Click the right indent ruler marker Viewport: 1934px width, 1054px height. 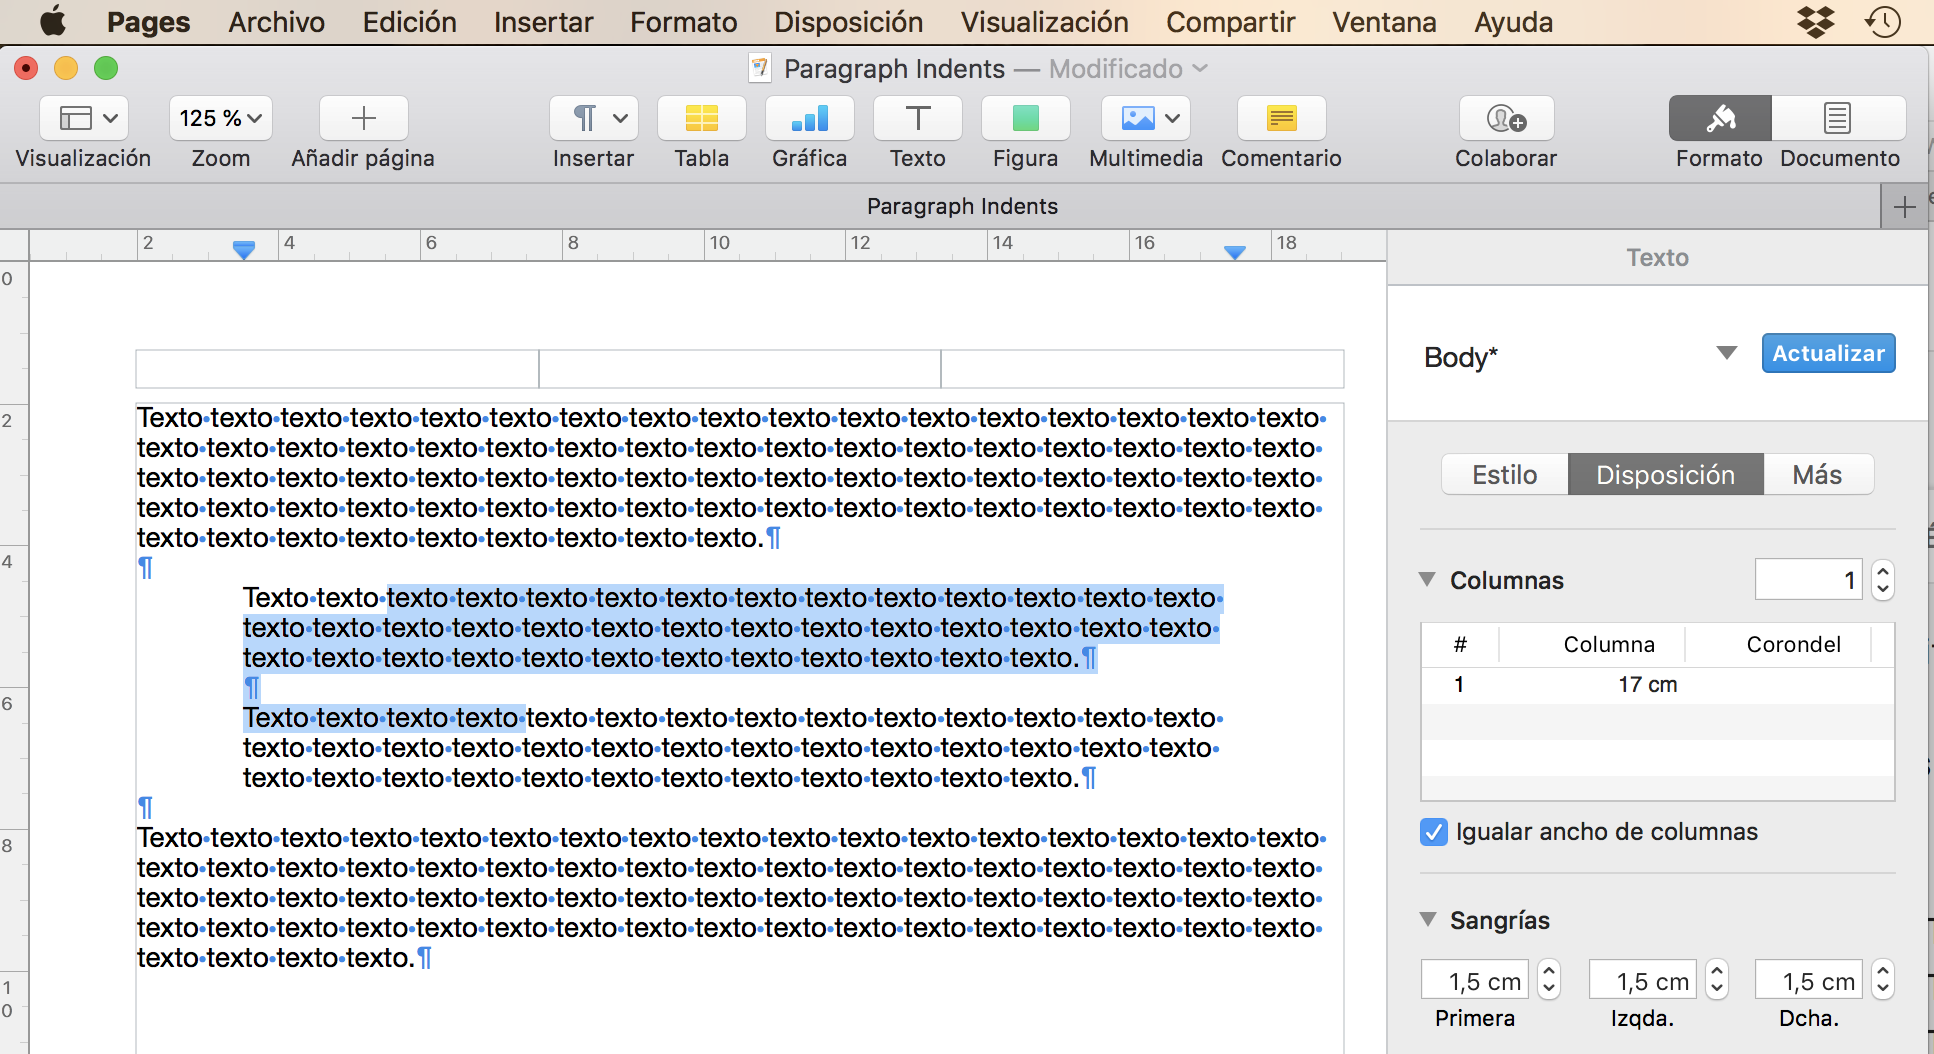click(x=1235, y=252)
